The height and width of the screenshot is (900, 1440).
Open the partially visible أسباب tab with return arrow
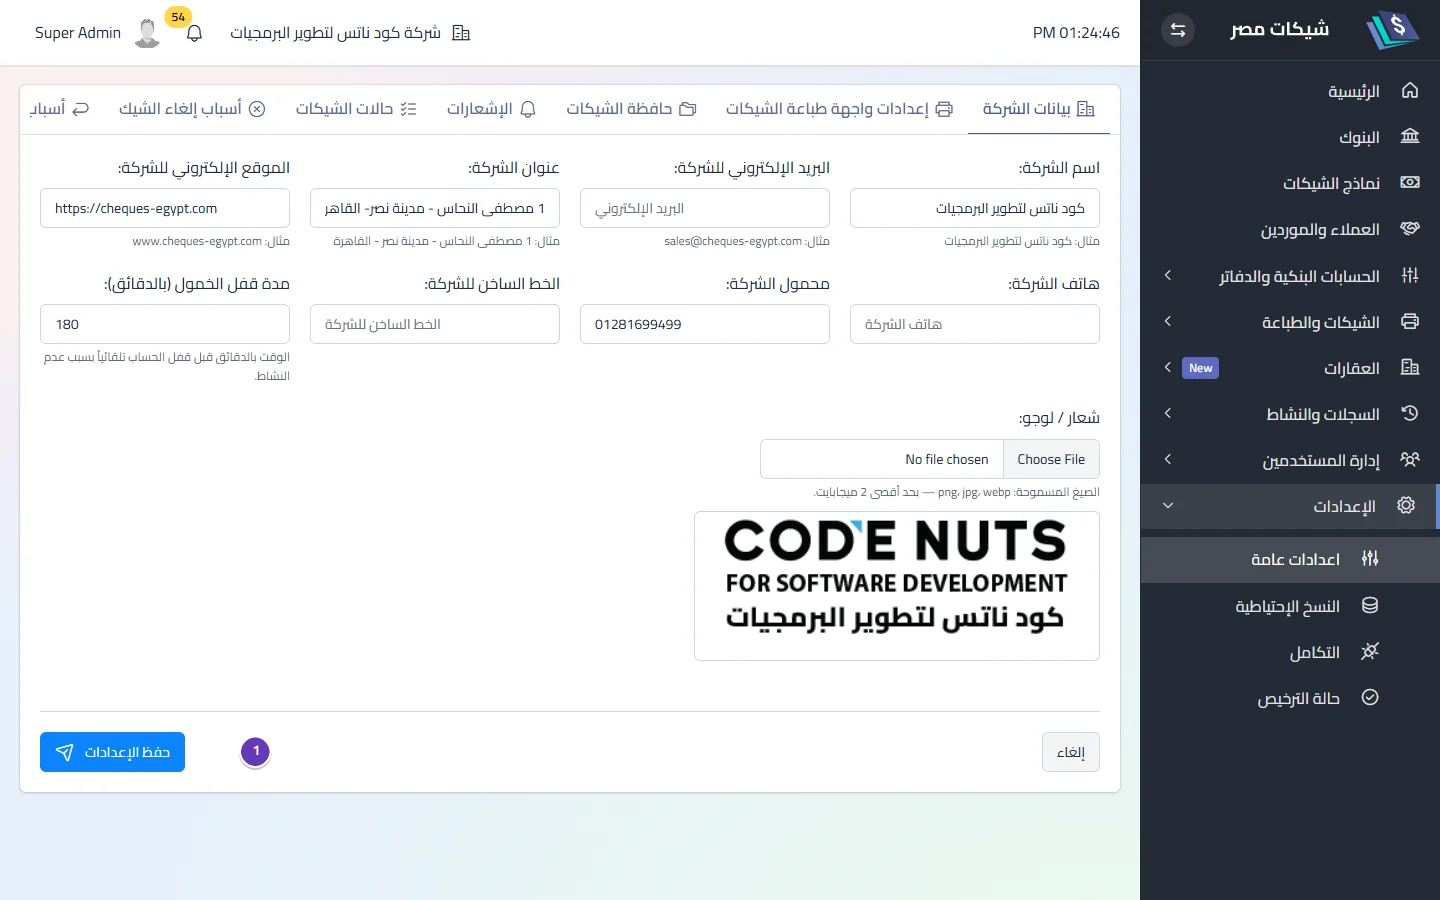(59, 109)
